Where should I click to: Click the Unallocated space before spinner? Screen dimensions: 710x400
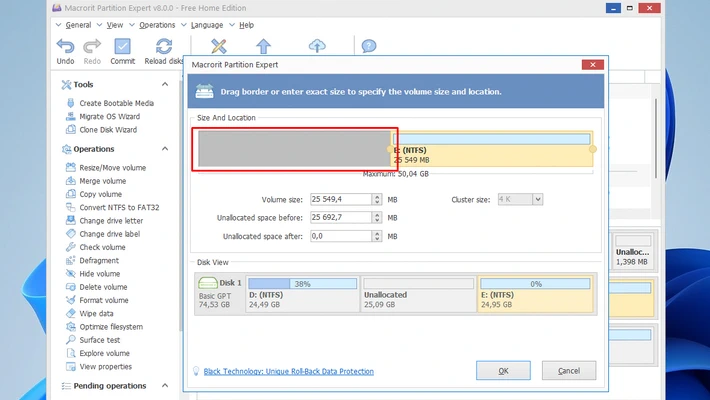point(377,217)
